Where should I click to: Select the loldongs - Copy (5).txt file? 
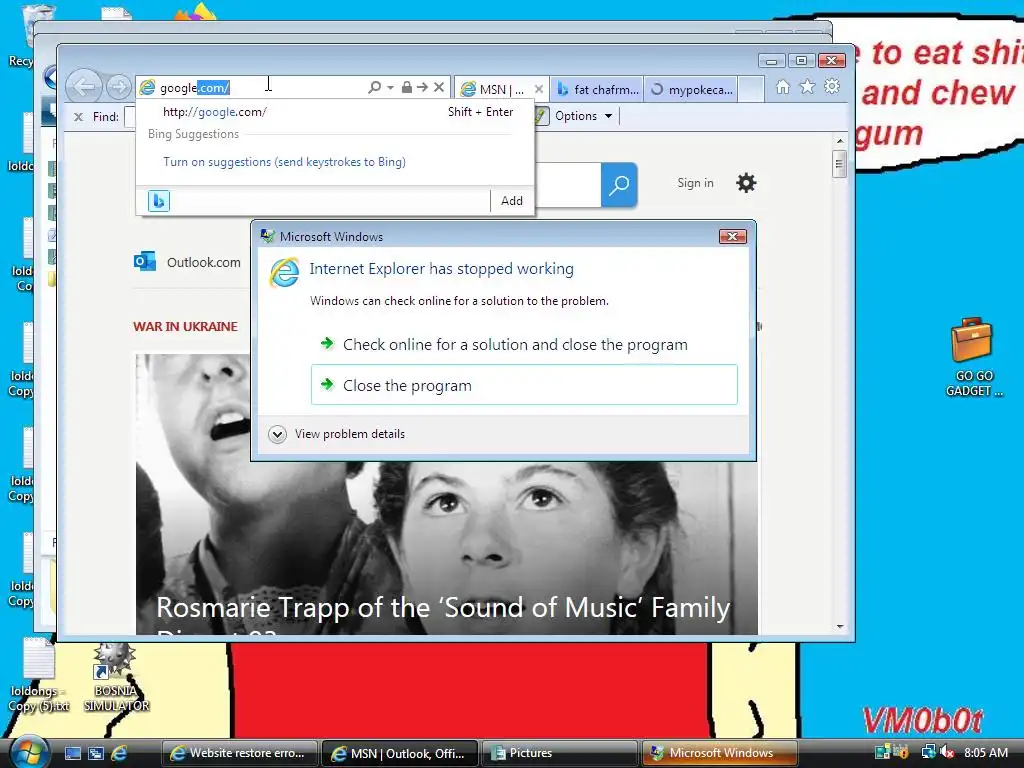click(x=39, y=676)
